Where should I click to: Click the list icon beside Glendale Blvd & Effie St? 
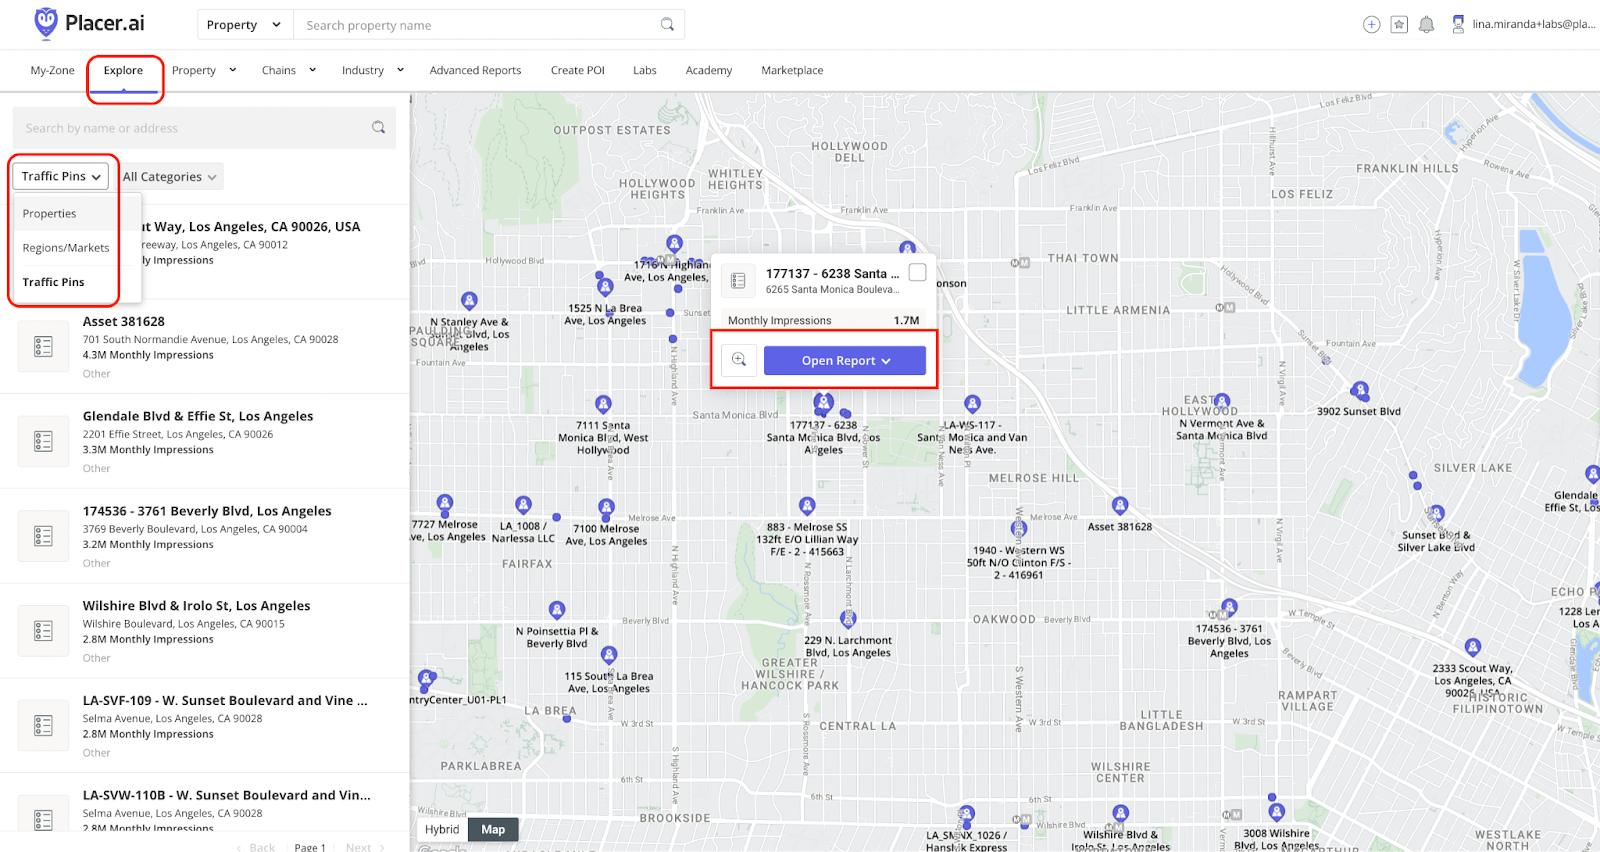click(43, 441)
